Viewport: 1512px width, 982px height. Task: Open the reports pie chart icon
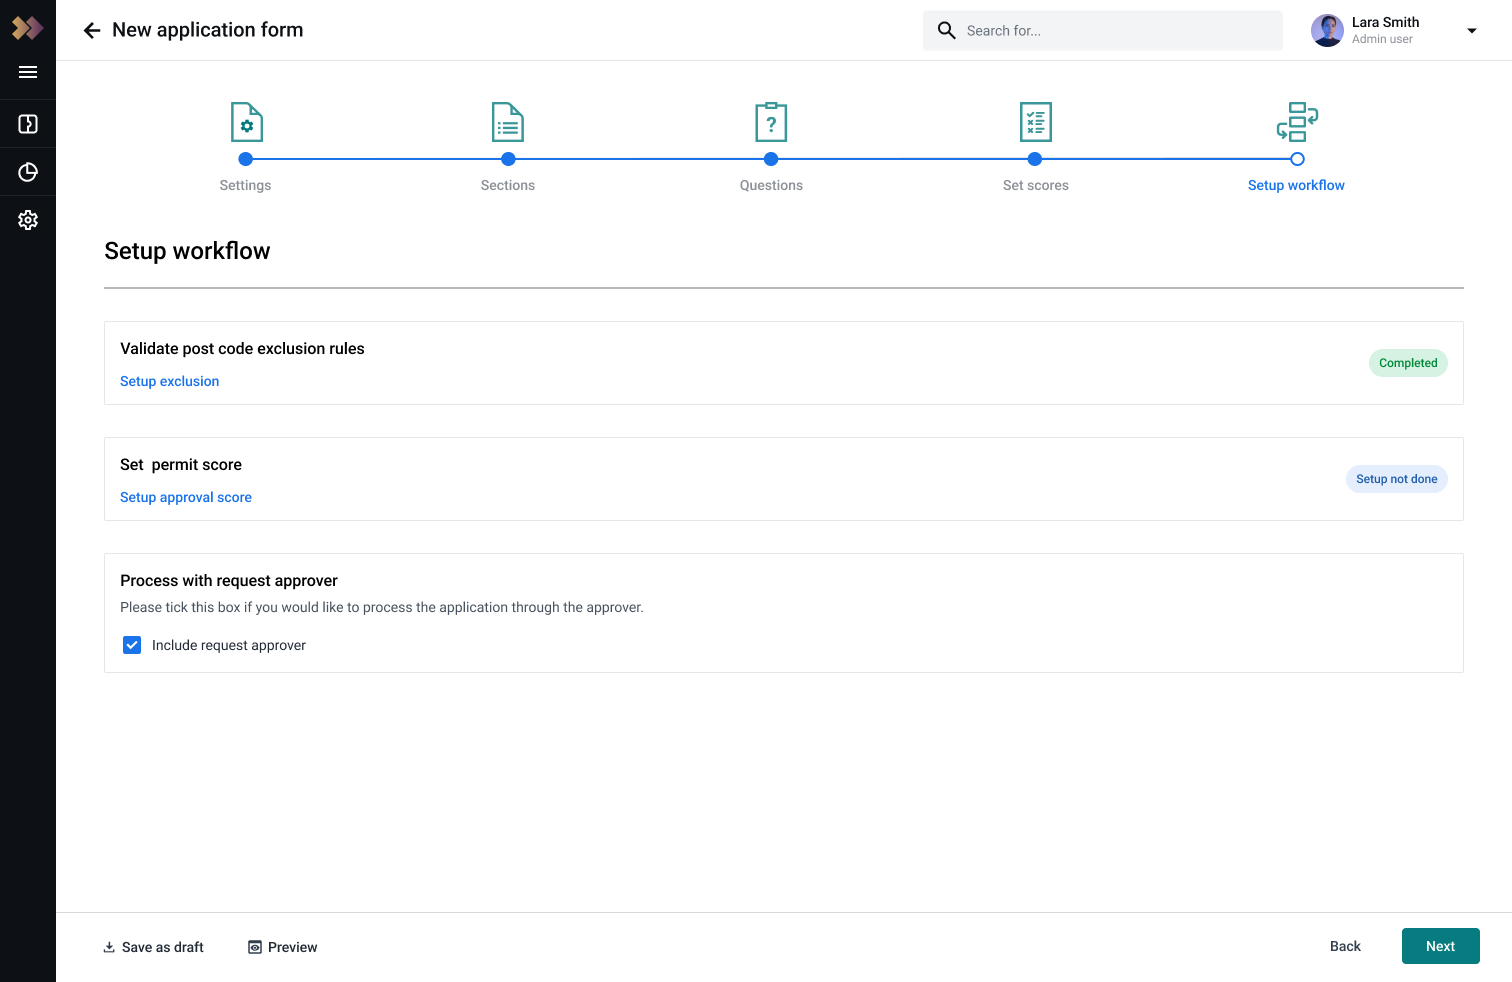pyautogui.click(x=28, y=172)
